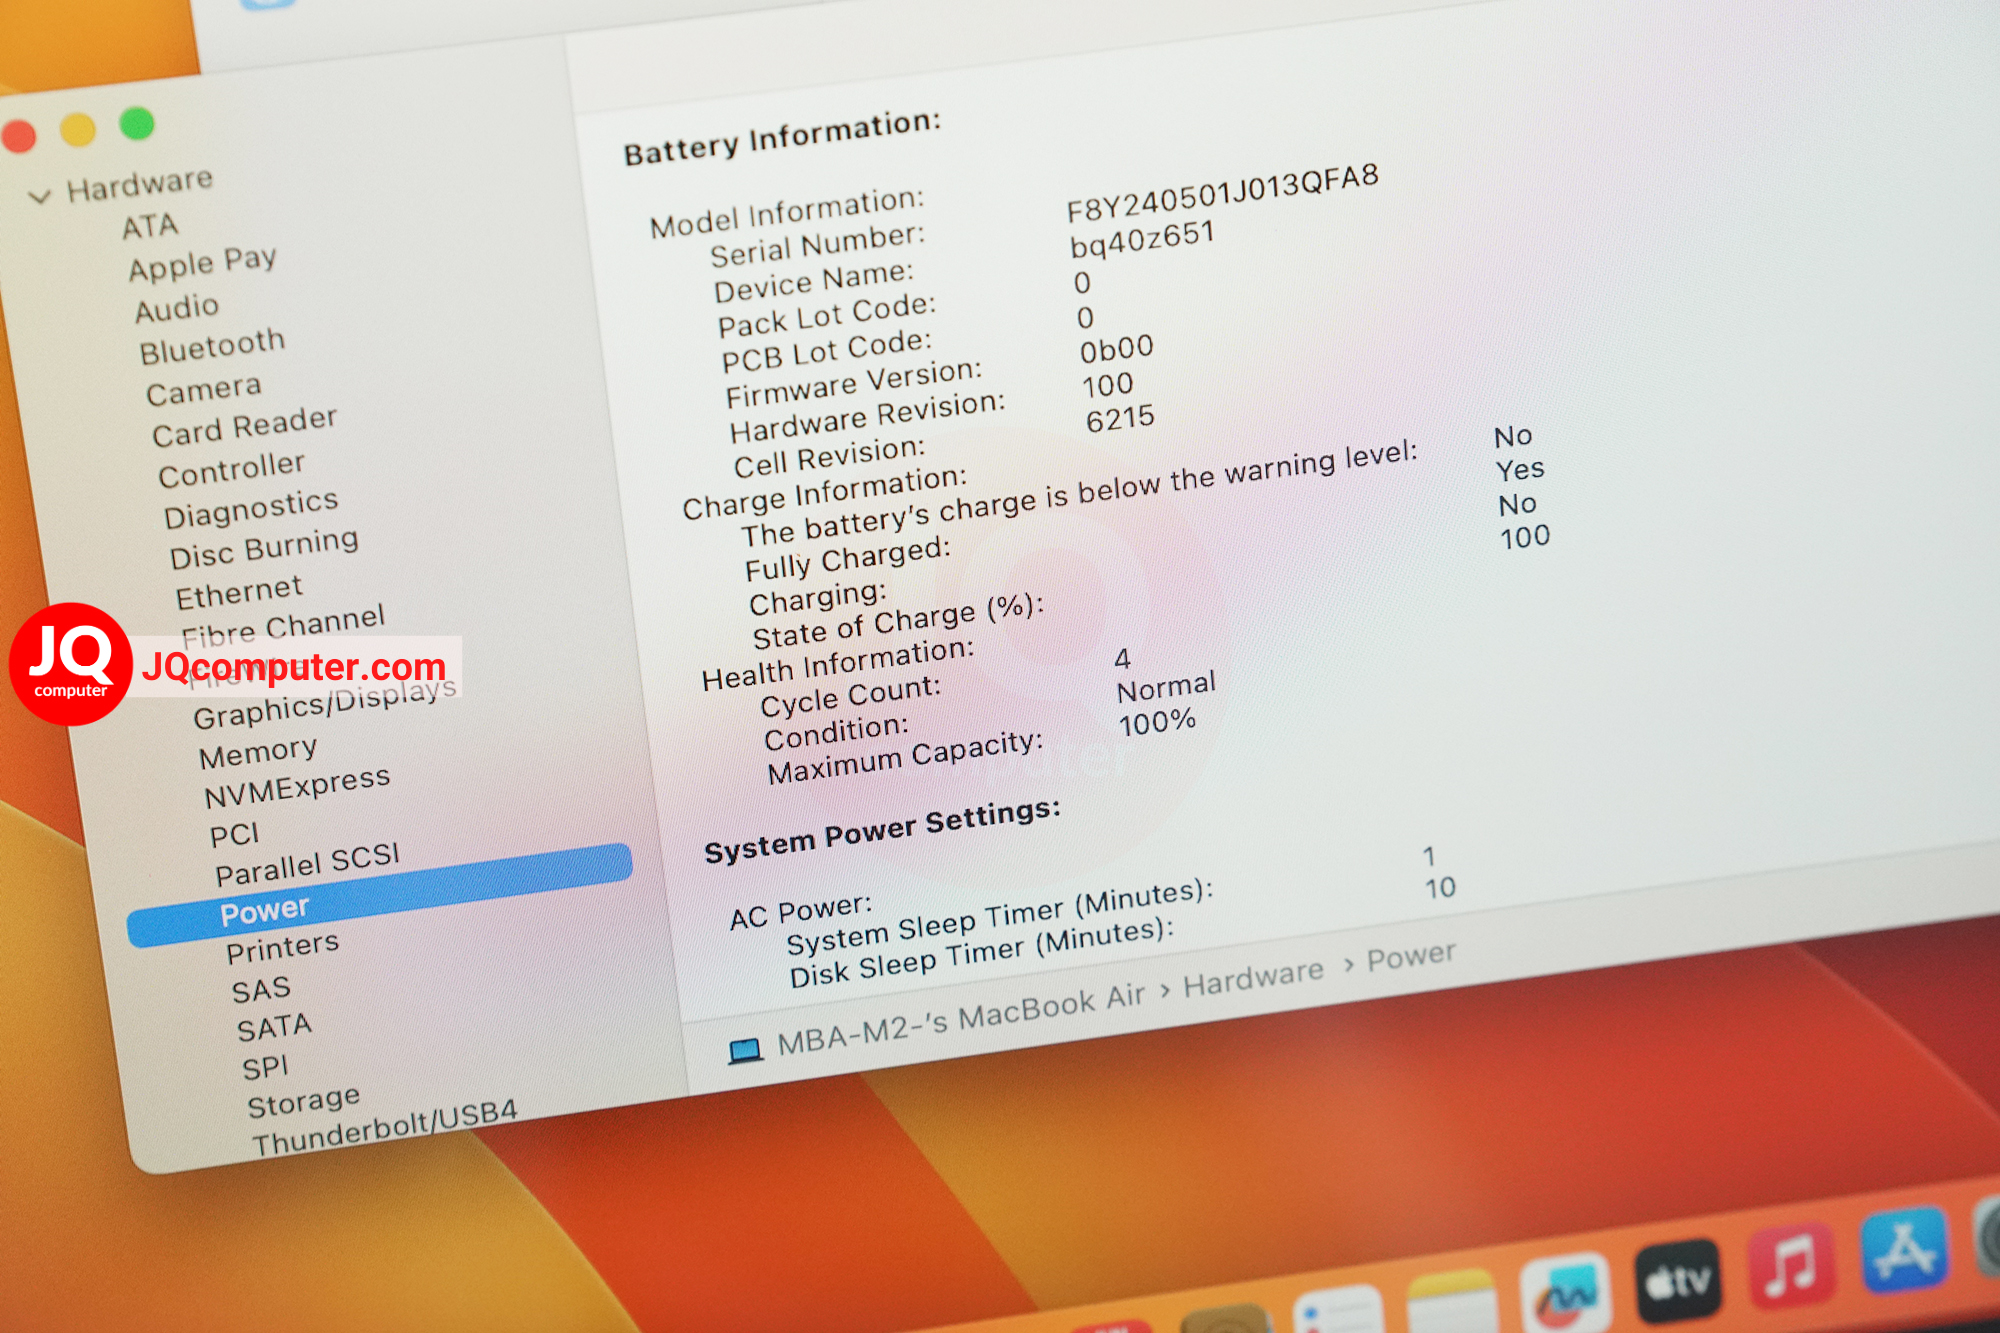Open the Disc Burning entry
This screenshot has width=2000, height=1333.
pyautogui.click(x=264, y=548)
